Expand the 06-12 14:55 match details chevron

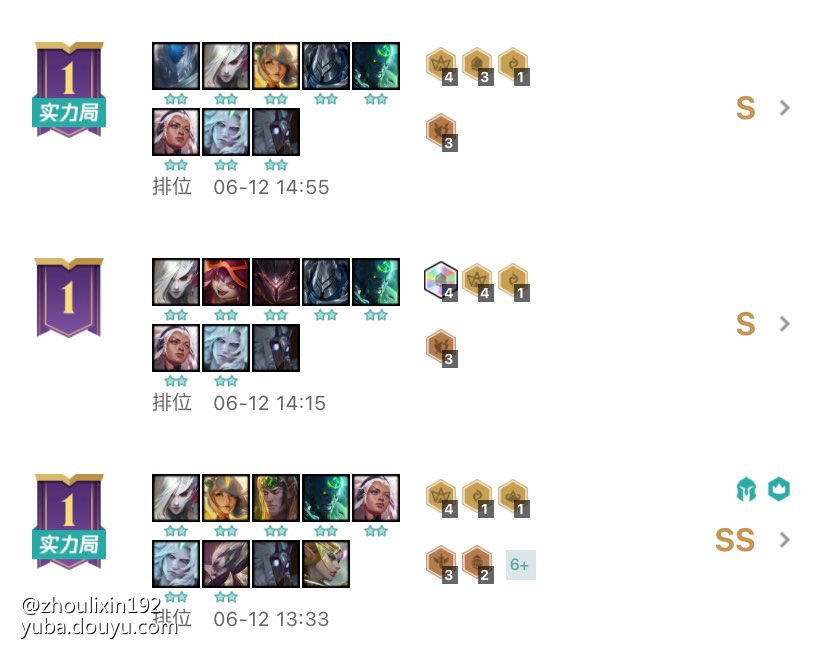point(785,108)
